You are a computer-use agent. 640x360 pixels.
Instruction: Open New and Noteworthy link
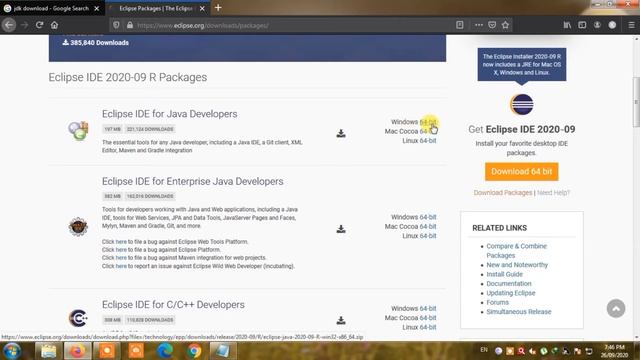coord(517,265)
